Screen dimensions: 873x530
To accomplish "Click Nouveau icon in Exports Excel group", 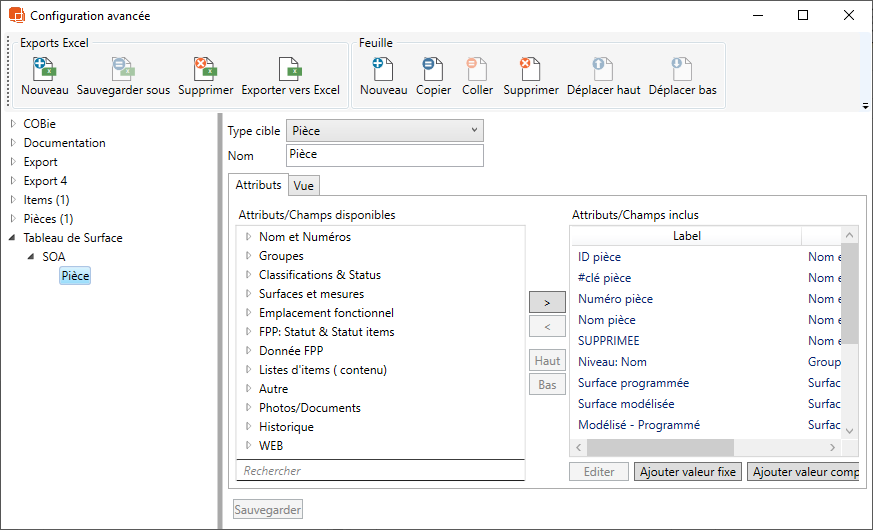I will click(x=44, y=69).
